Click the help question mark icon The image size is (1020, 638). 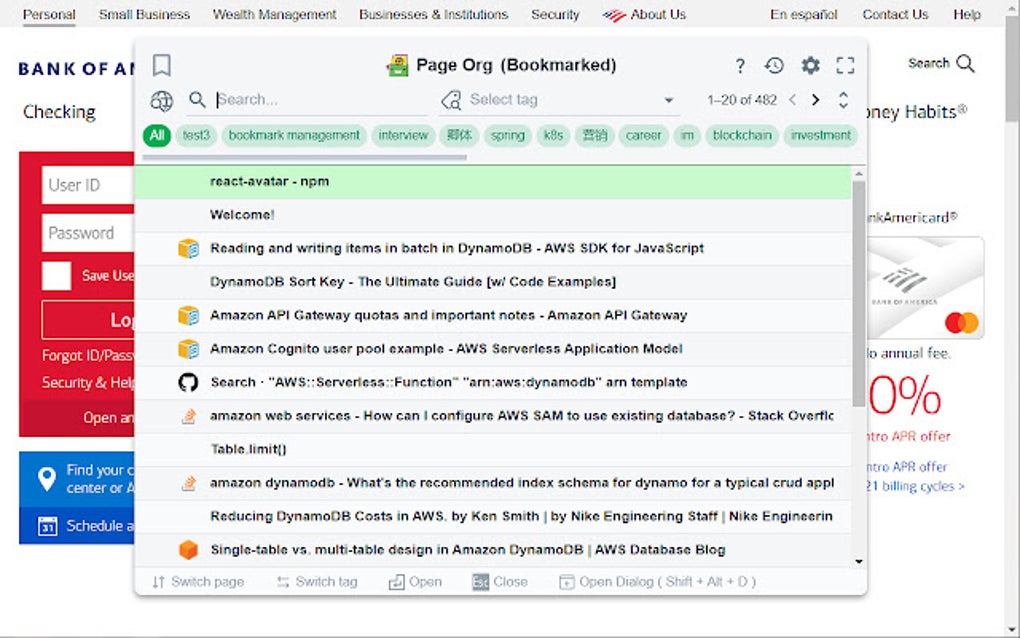click(740, 64)
